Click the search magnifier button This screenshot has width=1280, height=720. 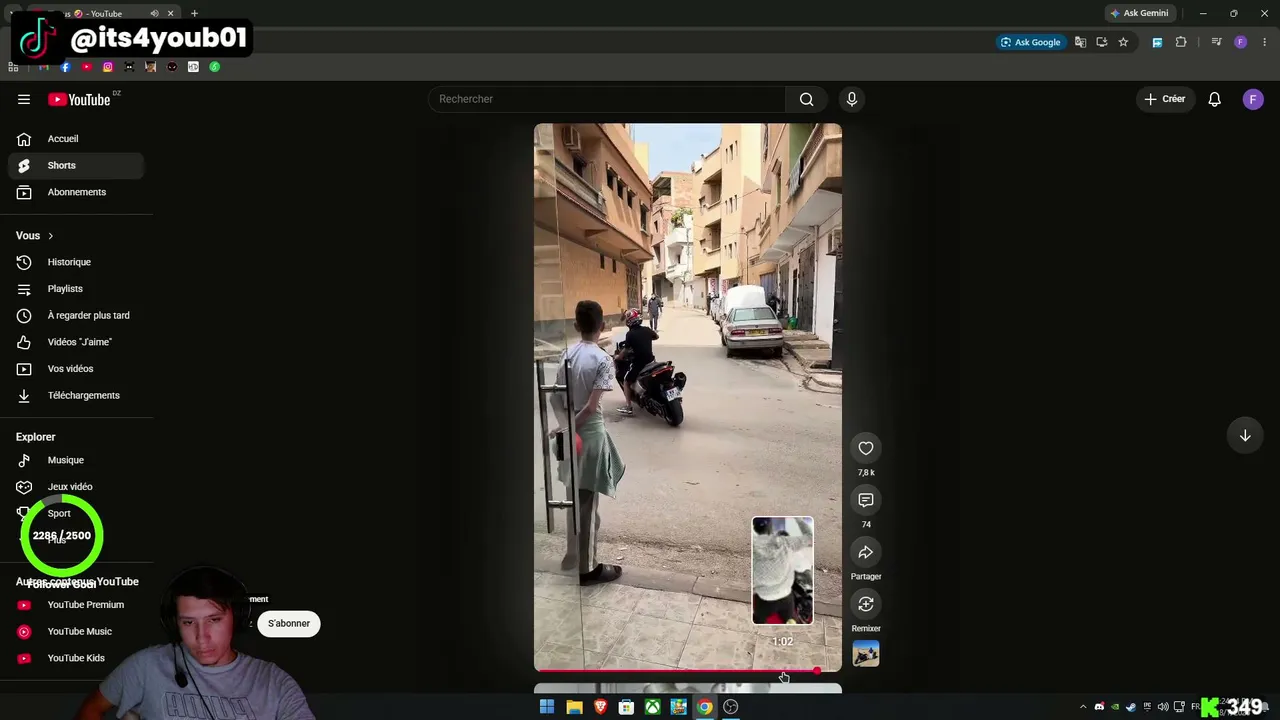(x=806, y=99)
